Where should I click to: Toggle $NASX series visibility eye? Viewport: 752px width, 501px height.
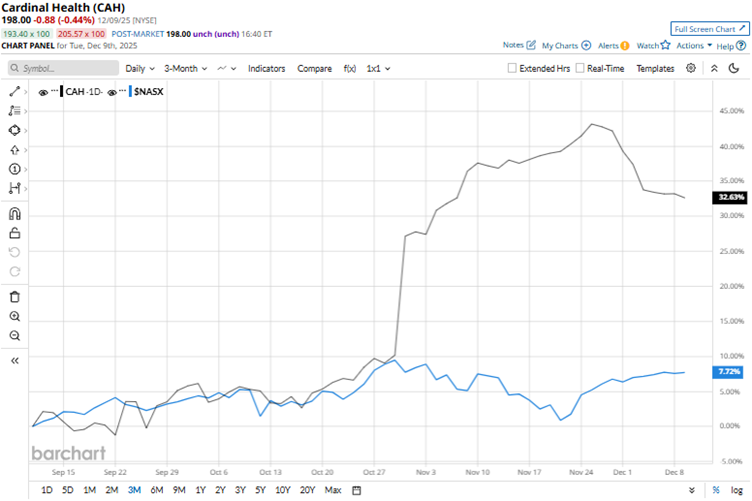pos(112,93)
